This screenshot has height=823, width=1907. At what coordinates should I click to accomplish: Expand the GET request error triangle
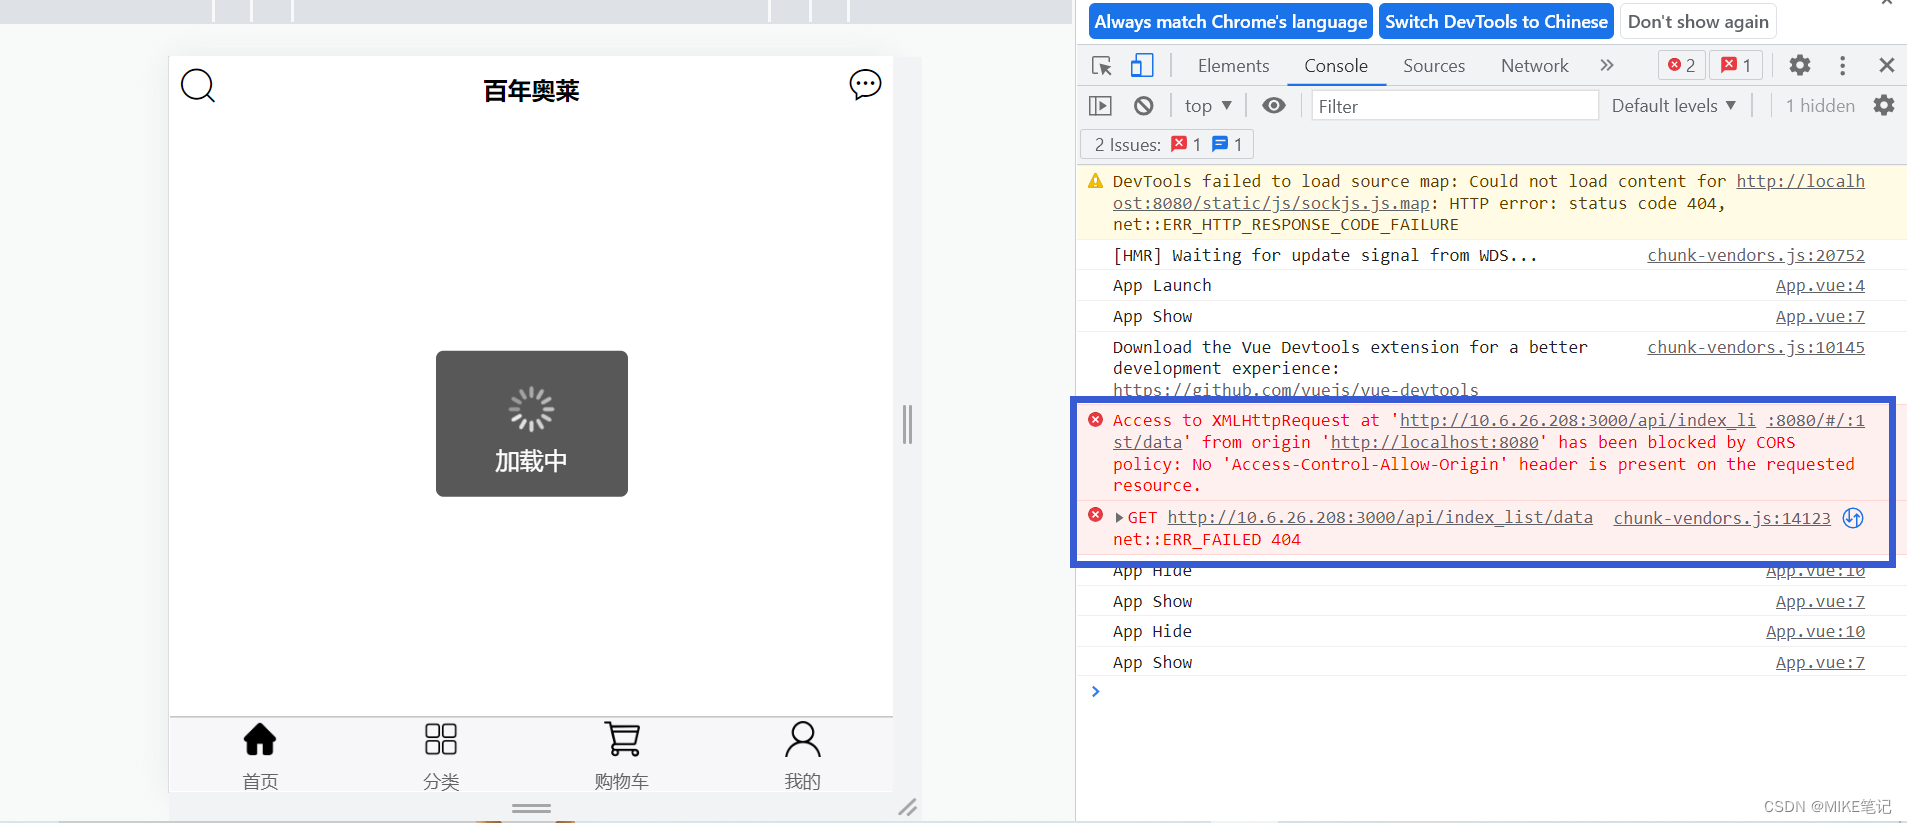click(1119, 518)
